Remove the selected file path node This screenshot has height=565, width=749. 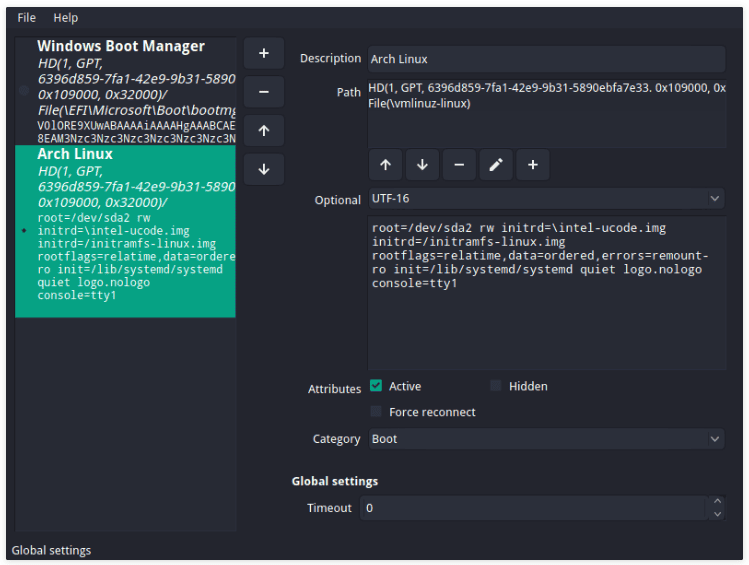click(459, 165)
